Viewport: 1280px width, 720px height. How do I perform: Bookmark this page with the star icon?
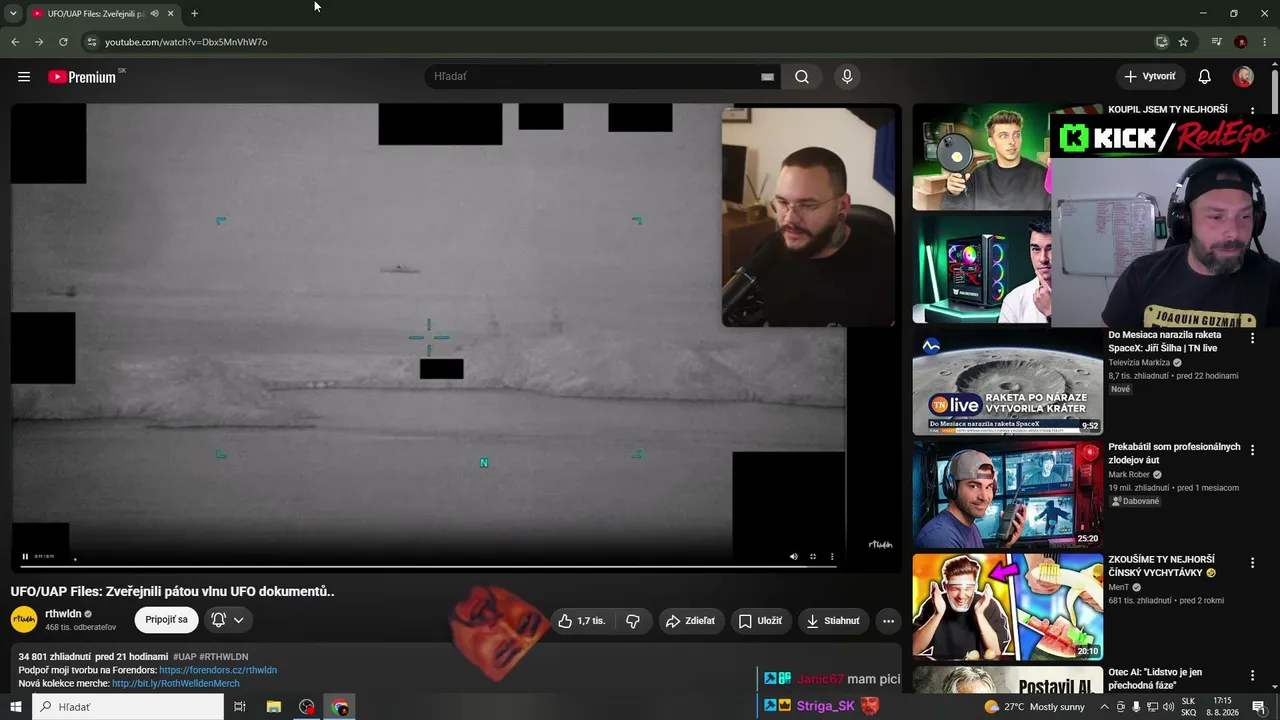click(1183, 42)
